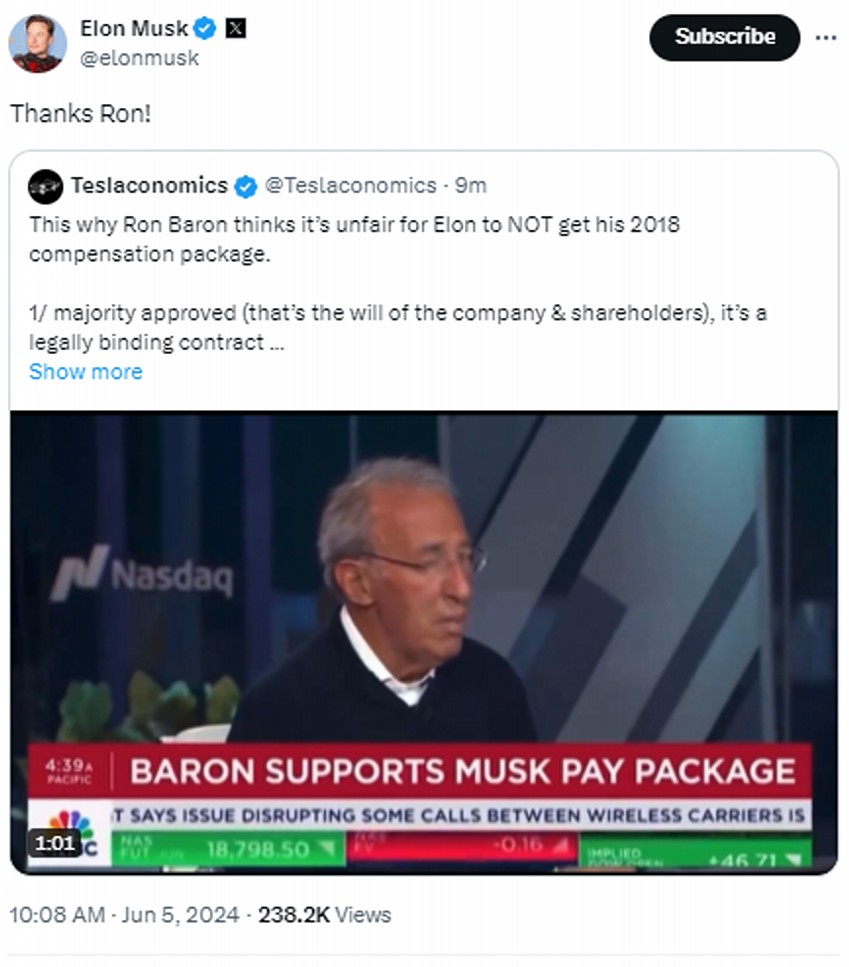
Task: Click the Teslaconomics round profile avatar
Action: click(x=45, y=186)
